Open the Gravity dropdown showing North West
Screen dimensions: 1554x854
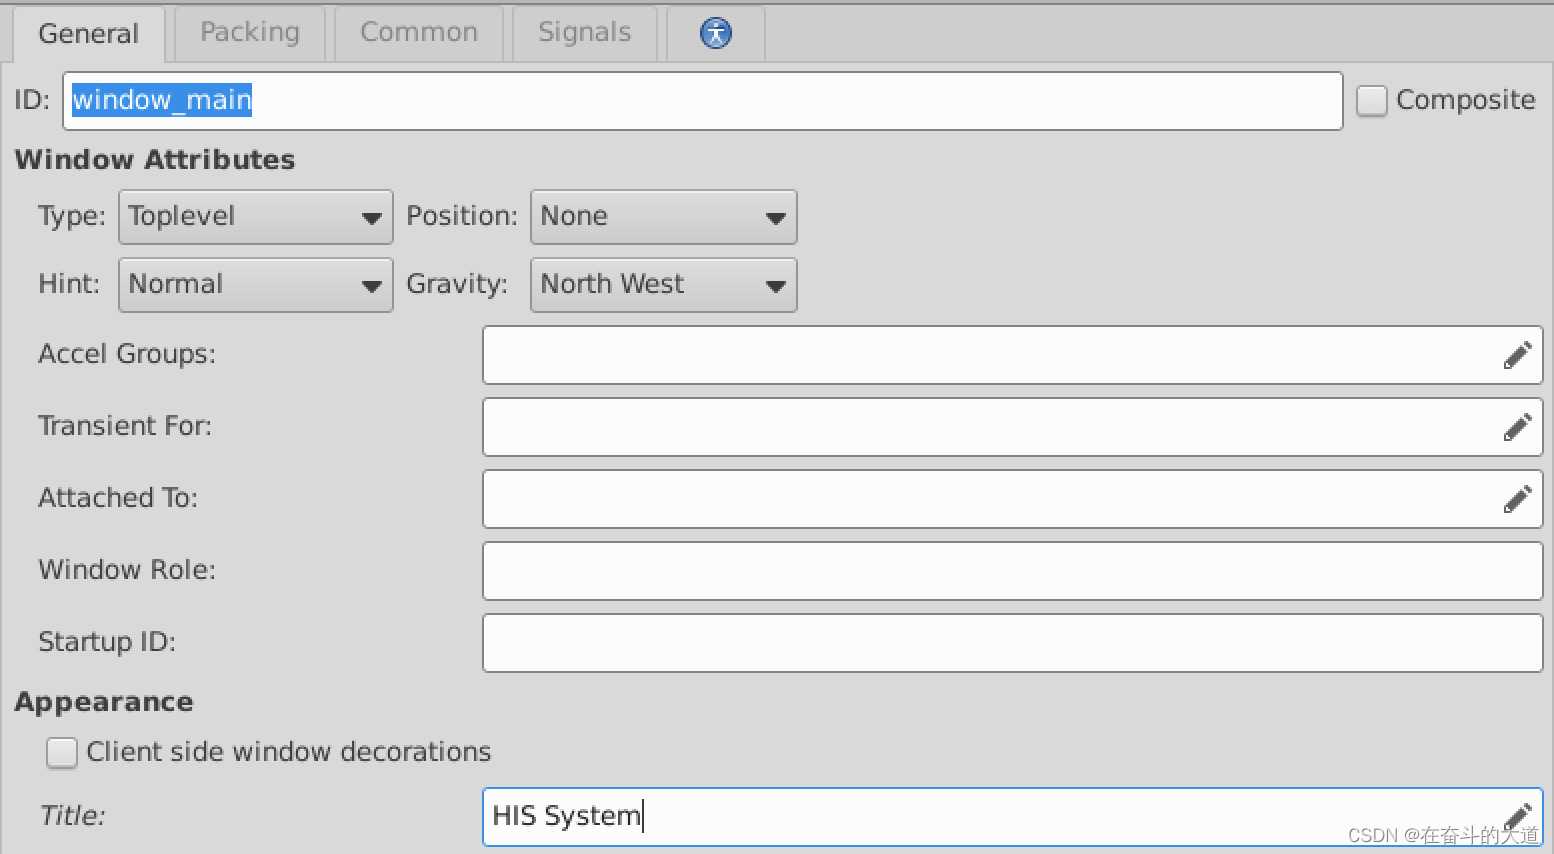tap(664, 285)
